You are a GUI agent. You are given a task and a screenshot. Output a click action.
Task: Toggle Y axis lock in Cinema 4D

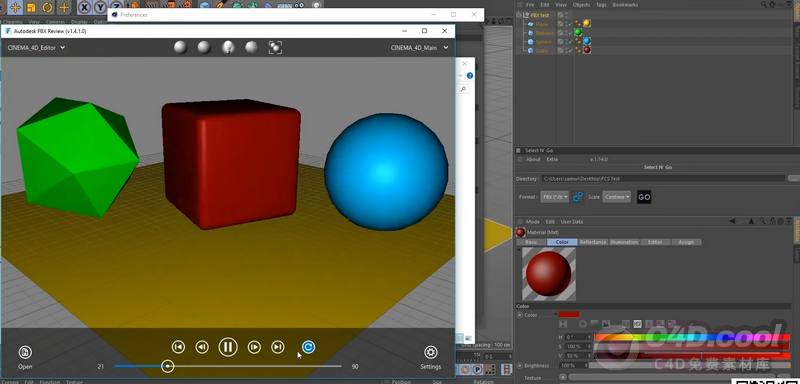click(x=101, y=8)
